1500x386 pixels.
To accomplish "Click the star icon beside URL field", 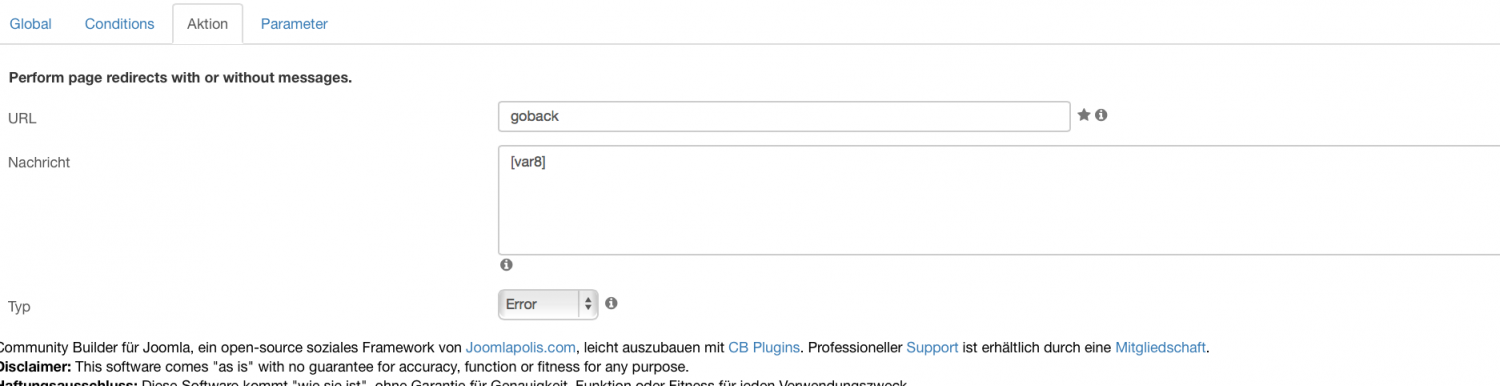I will tap(1084, 115).
